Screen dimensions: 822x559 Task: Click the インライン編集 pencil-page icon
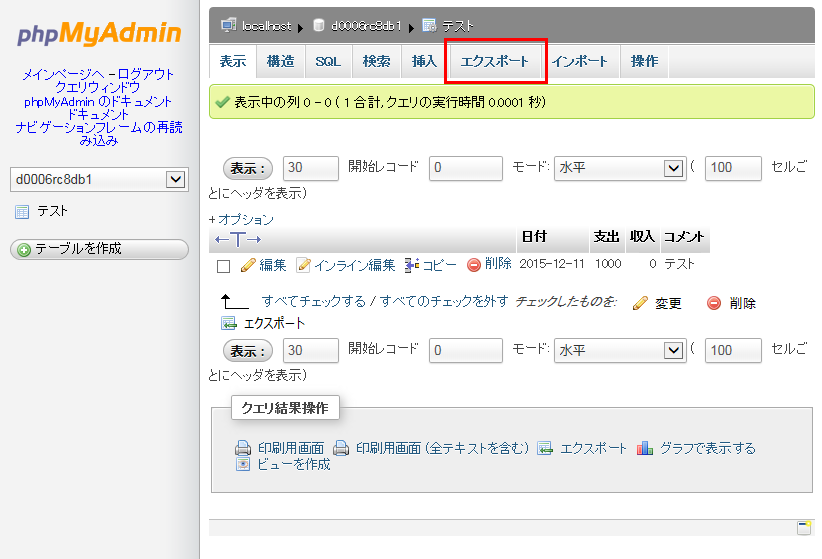(x=303, y=265)
